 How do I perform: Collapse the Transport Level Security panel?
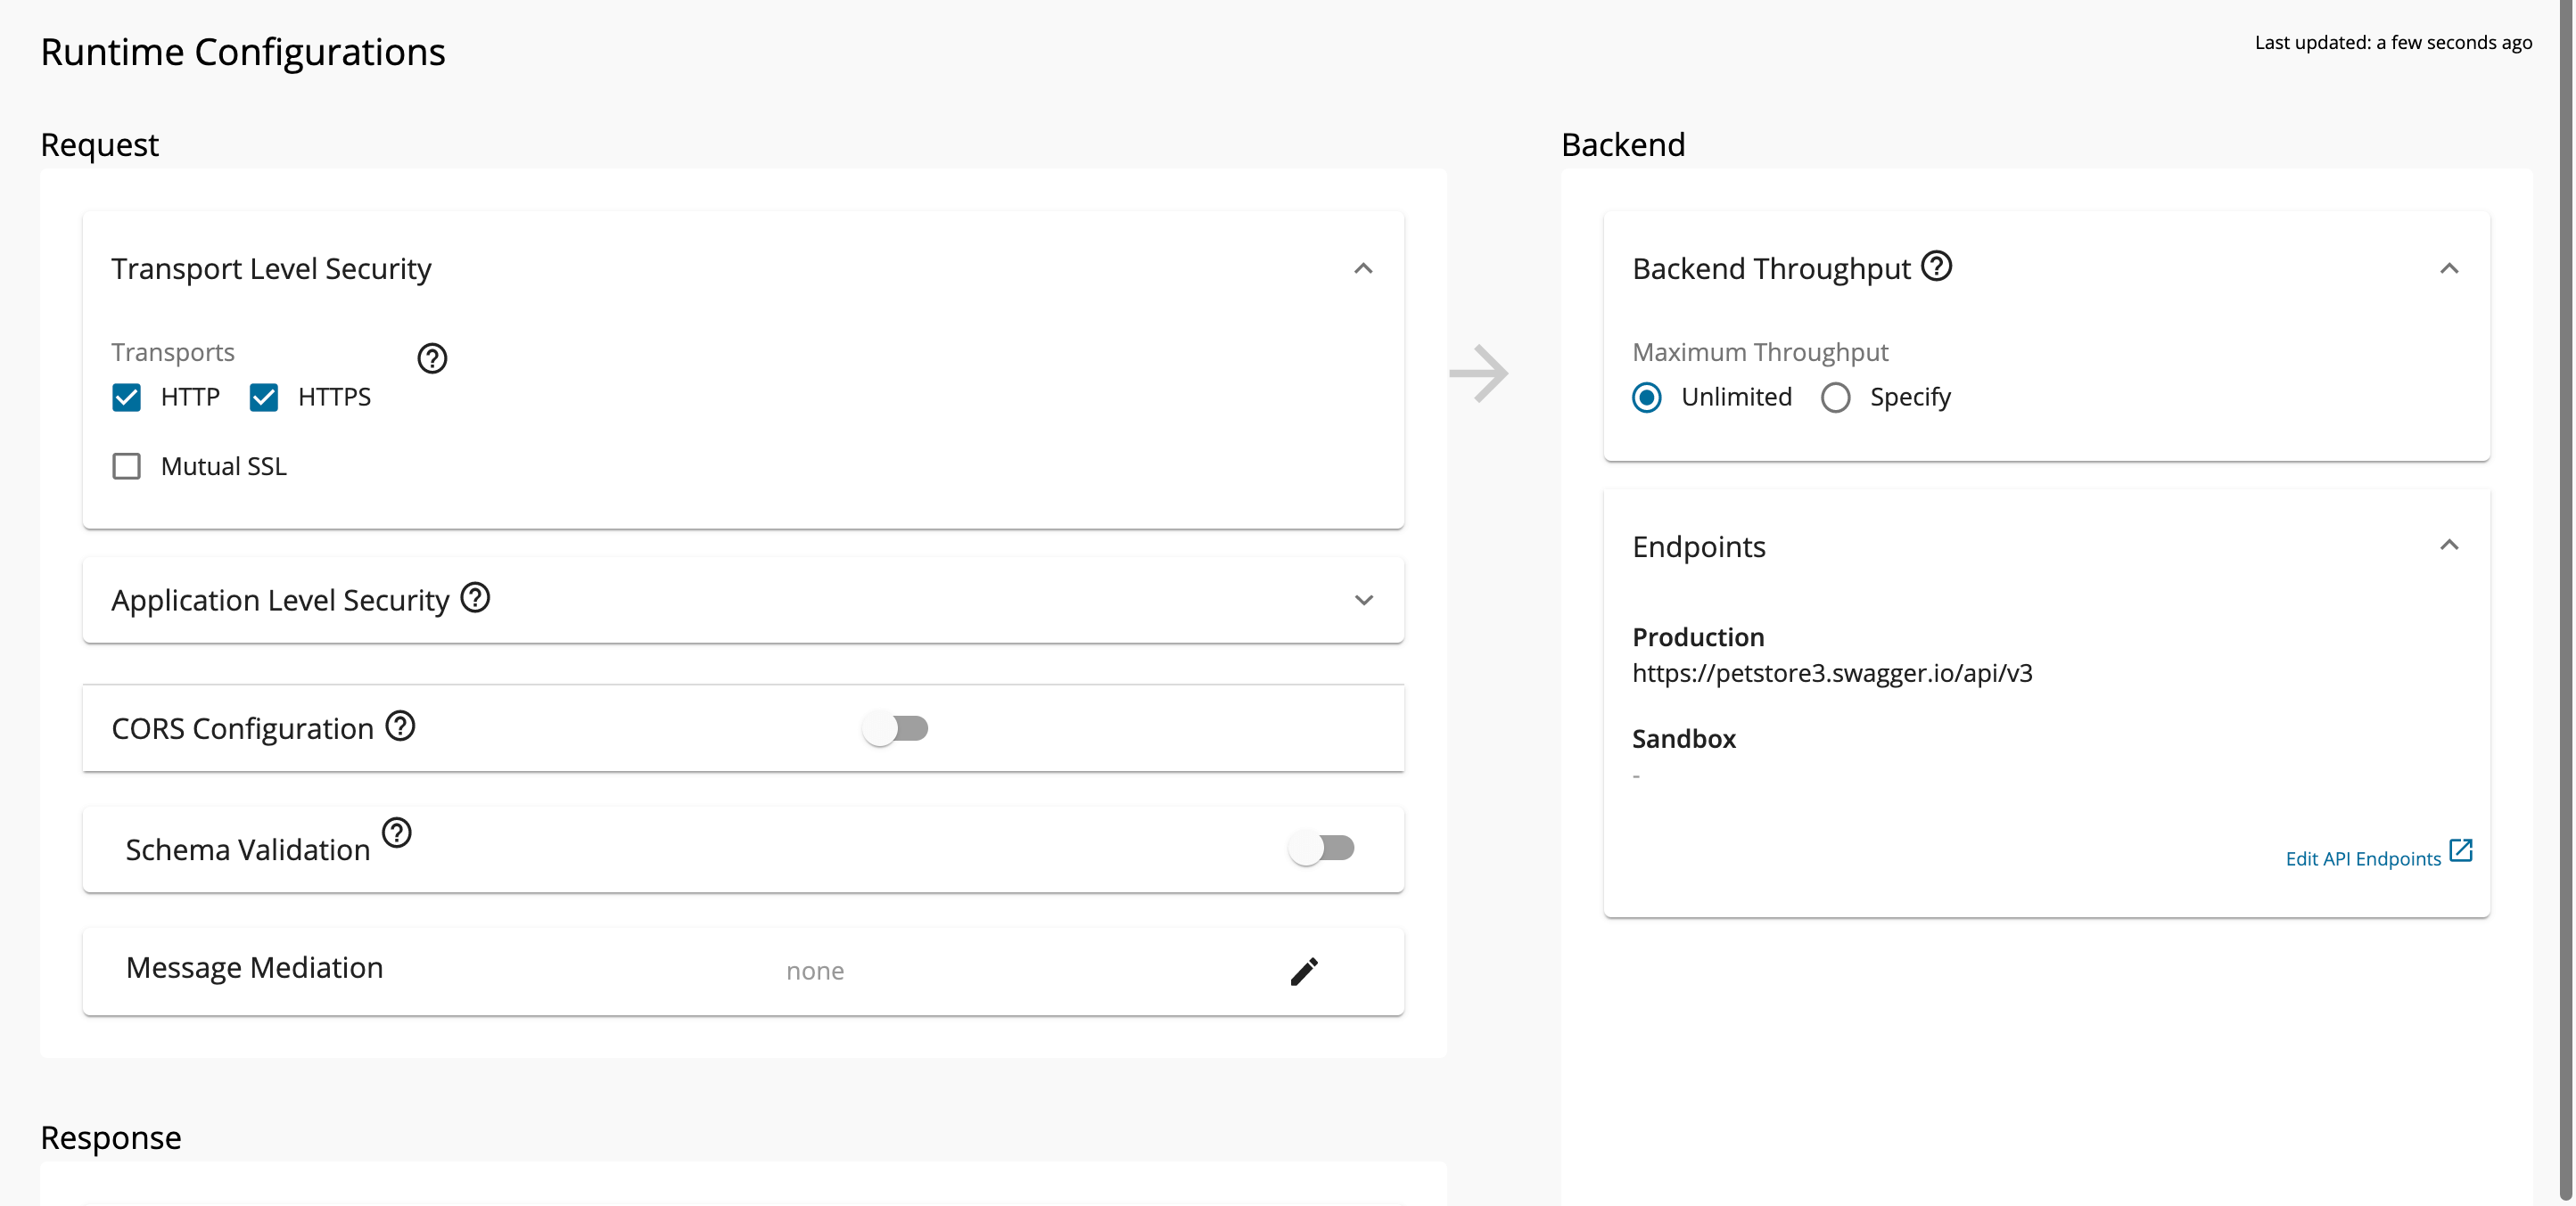[x=1363, y=269]
